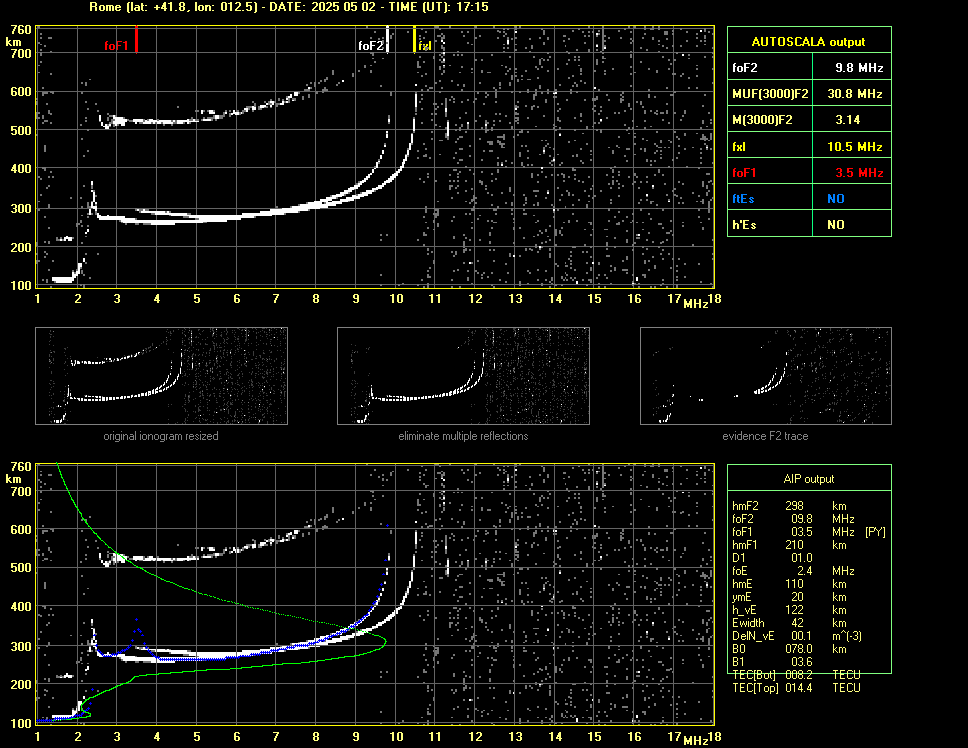This screenshot has height=748, width=968.
Task: Select the TEC[Bot] 008.2 TECU row
Action: 796,675
